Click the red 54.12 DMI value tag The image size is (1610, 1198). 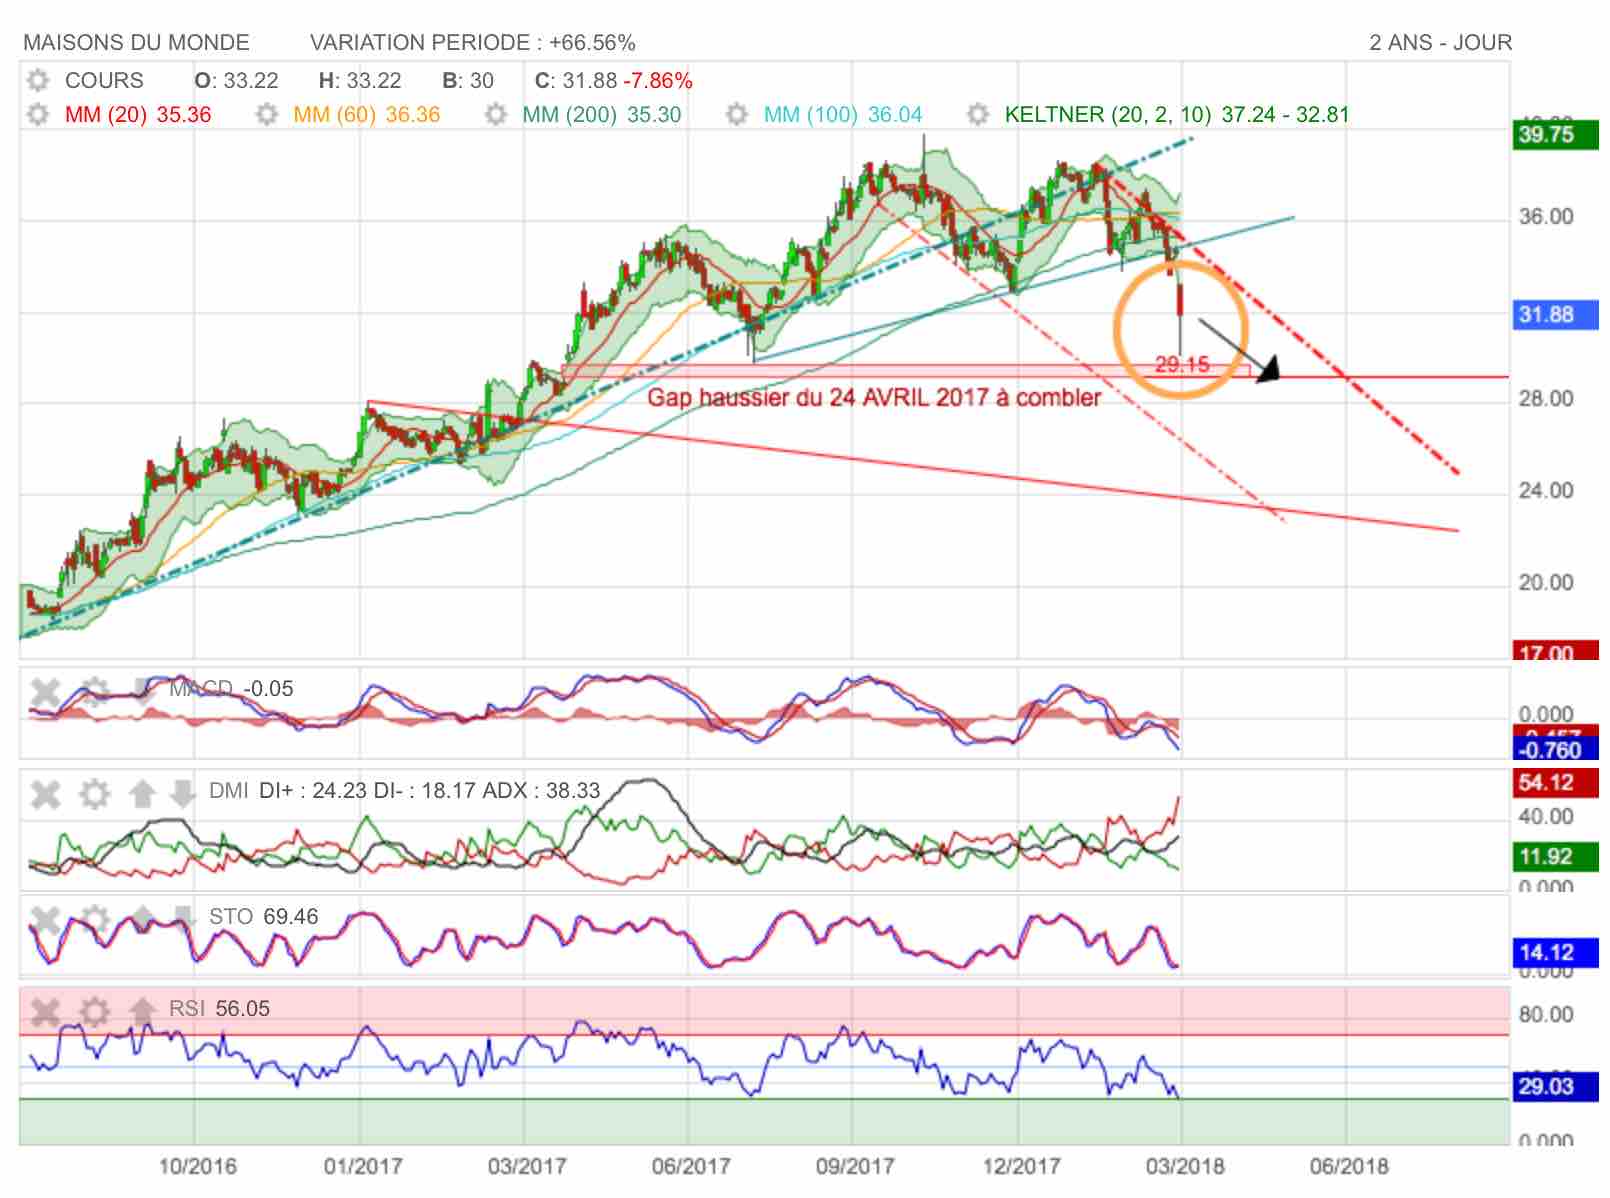pyautogui.click(x=1554, y=783)
